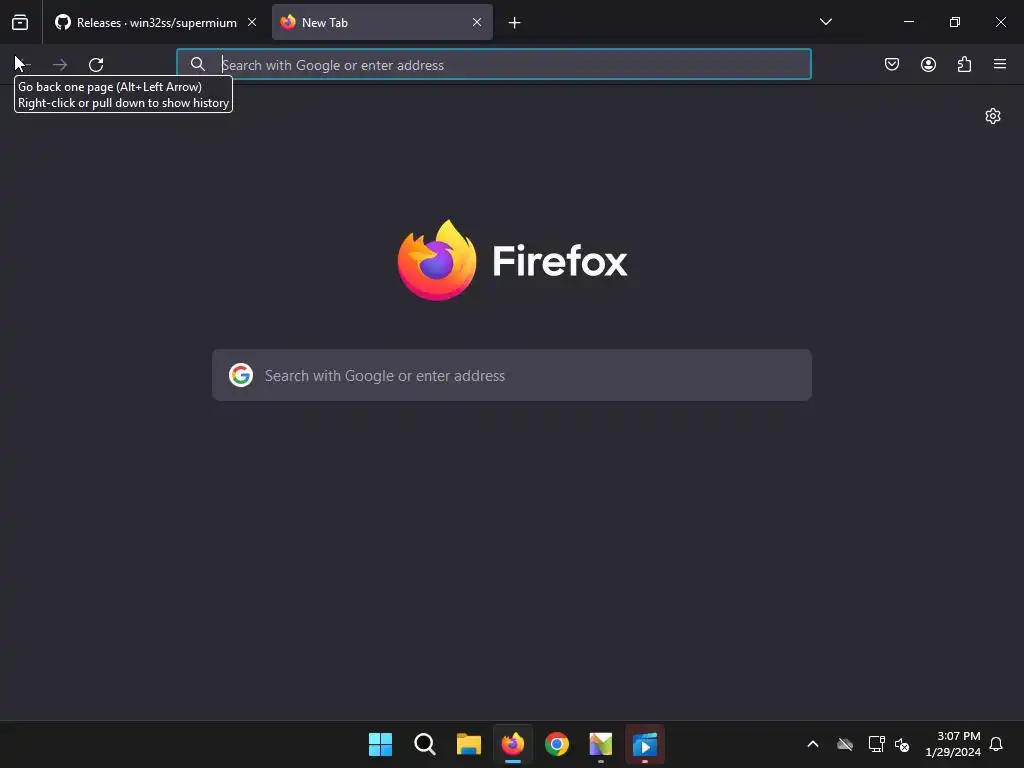Open the application hamburger menu
Viewport: 1024px width, 768px height.
coord(1000,64)
